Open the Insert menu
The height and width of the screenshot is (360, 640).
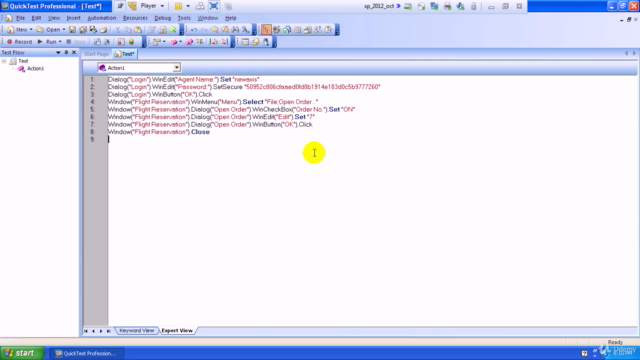pyautogui.click(x=73, y=18)
